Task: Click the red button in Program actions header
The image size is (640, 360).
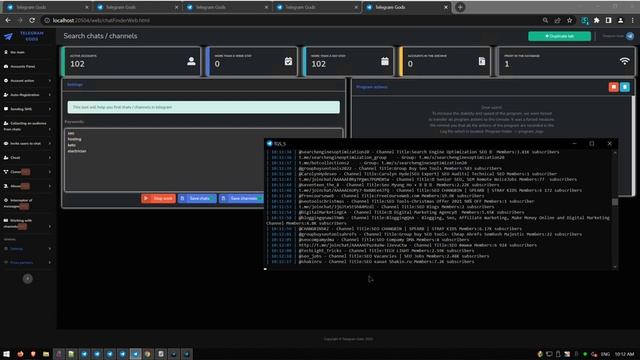Action: click(x=613, y=87)
